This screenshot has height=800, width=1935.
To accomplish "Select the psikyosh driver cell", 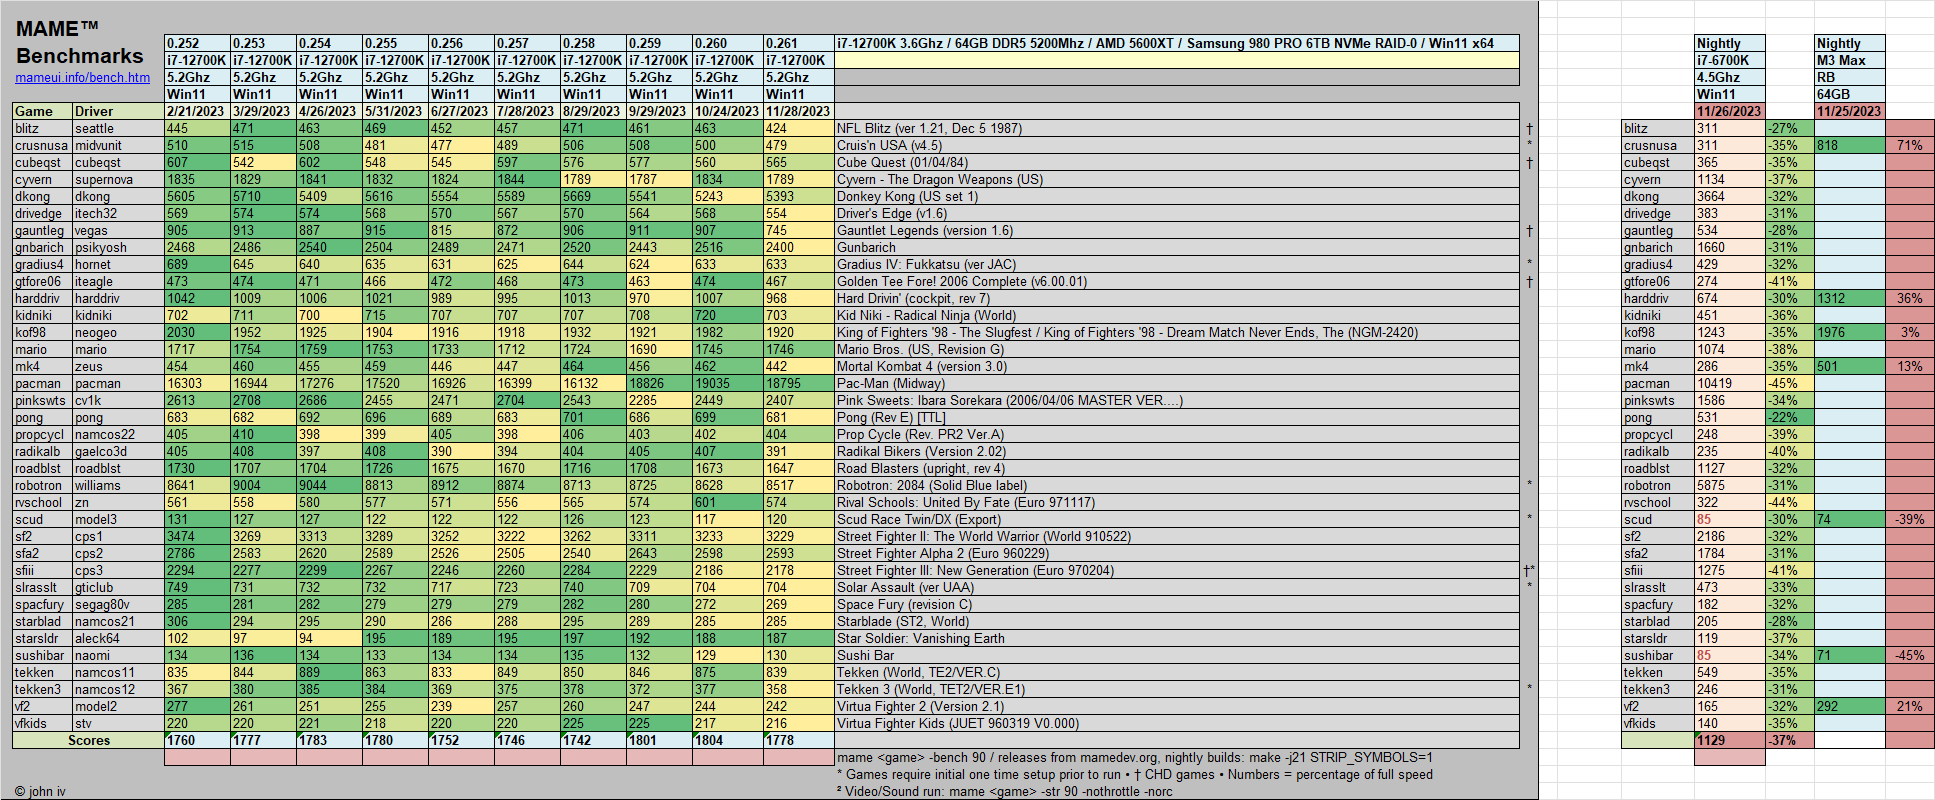I will pos(118,247).
